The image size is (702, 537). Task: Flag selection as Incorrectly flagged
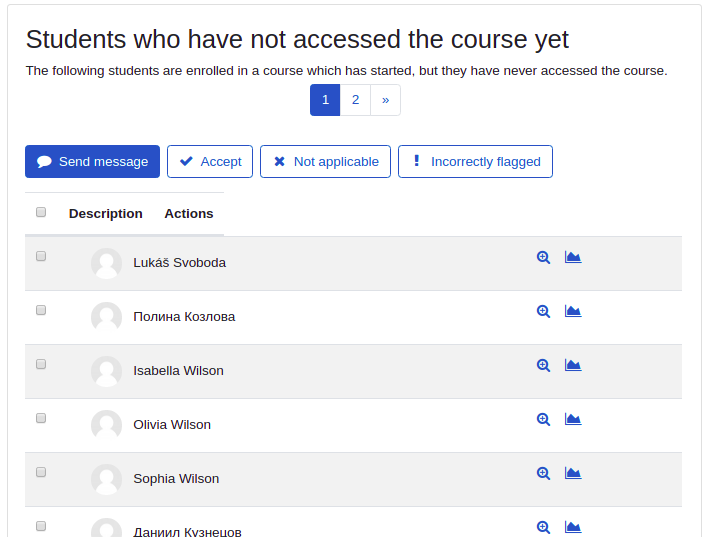point(475,161)
